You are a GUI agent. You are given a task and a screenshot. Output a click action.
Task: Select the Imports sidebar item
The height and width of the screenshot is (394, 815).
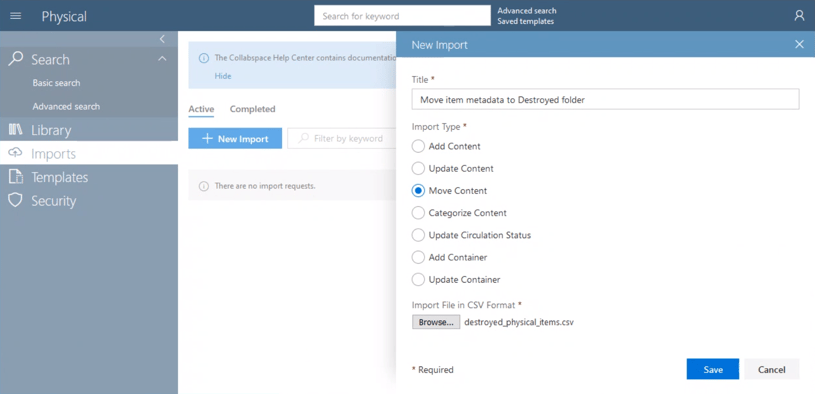point(89,153)
